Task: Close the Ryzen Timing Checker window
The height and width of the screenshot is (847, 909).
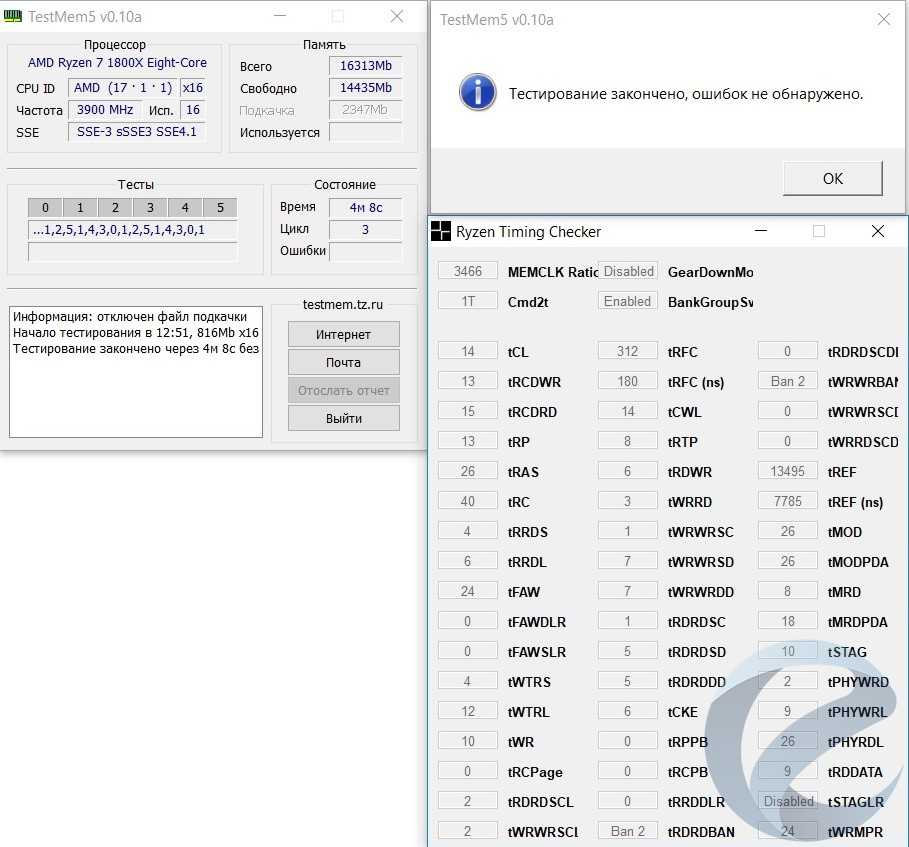Action: (x=877, y=231)
